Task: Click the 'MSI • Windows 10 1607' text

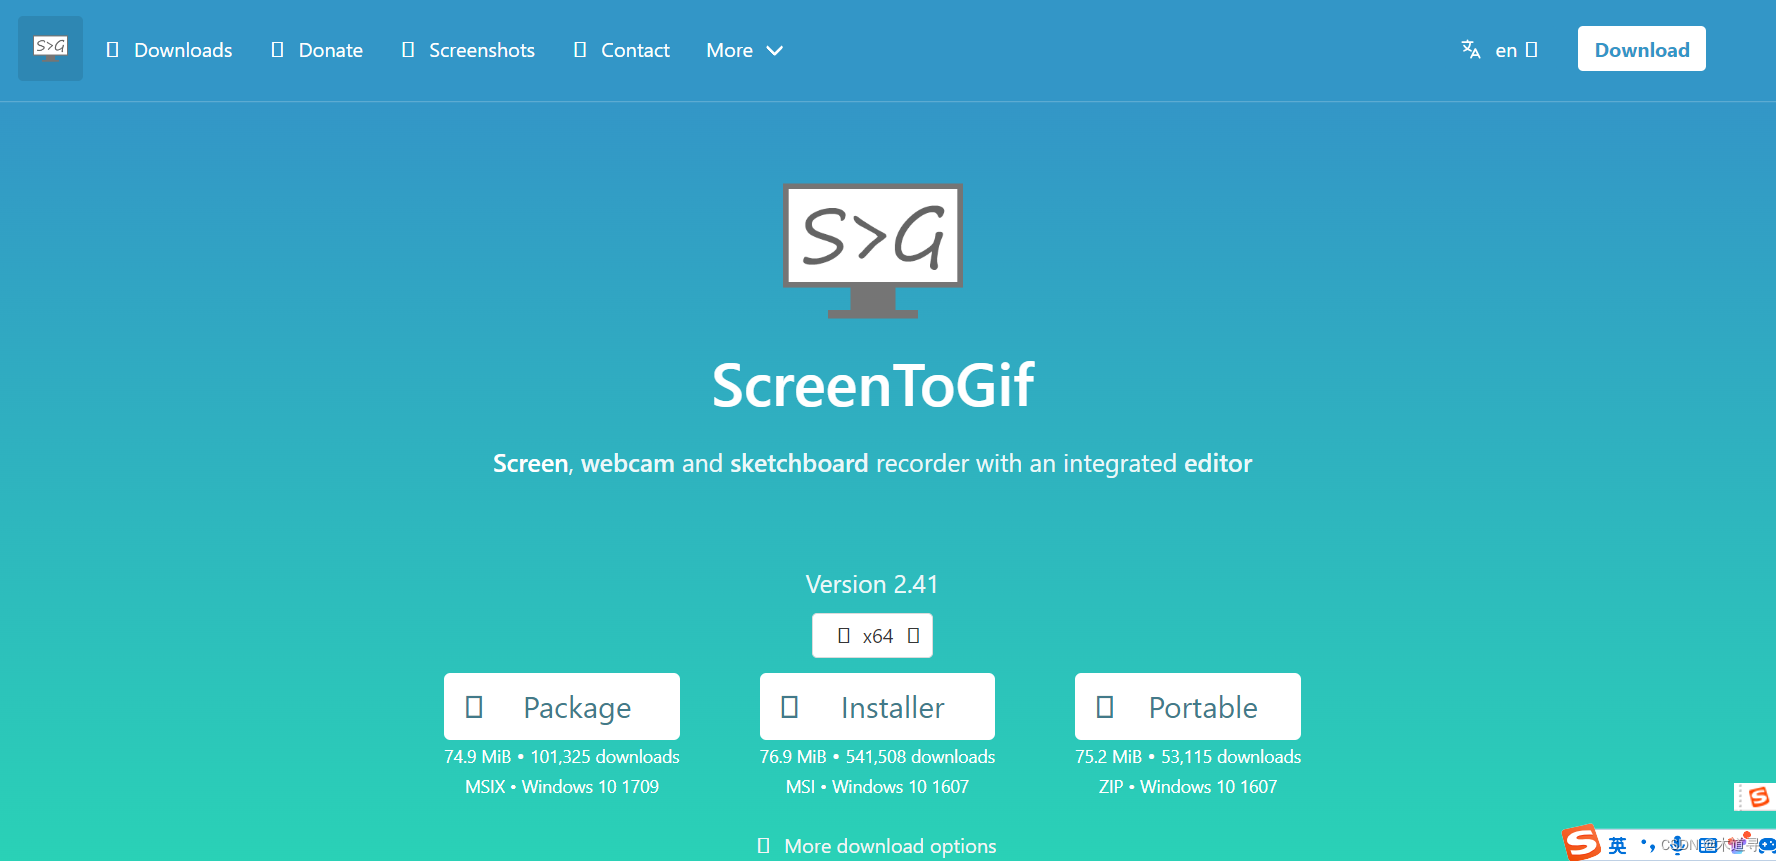Action: (877, 787)
